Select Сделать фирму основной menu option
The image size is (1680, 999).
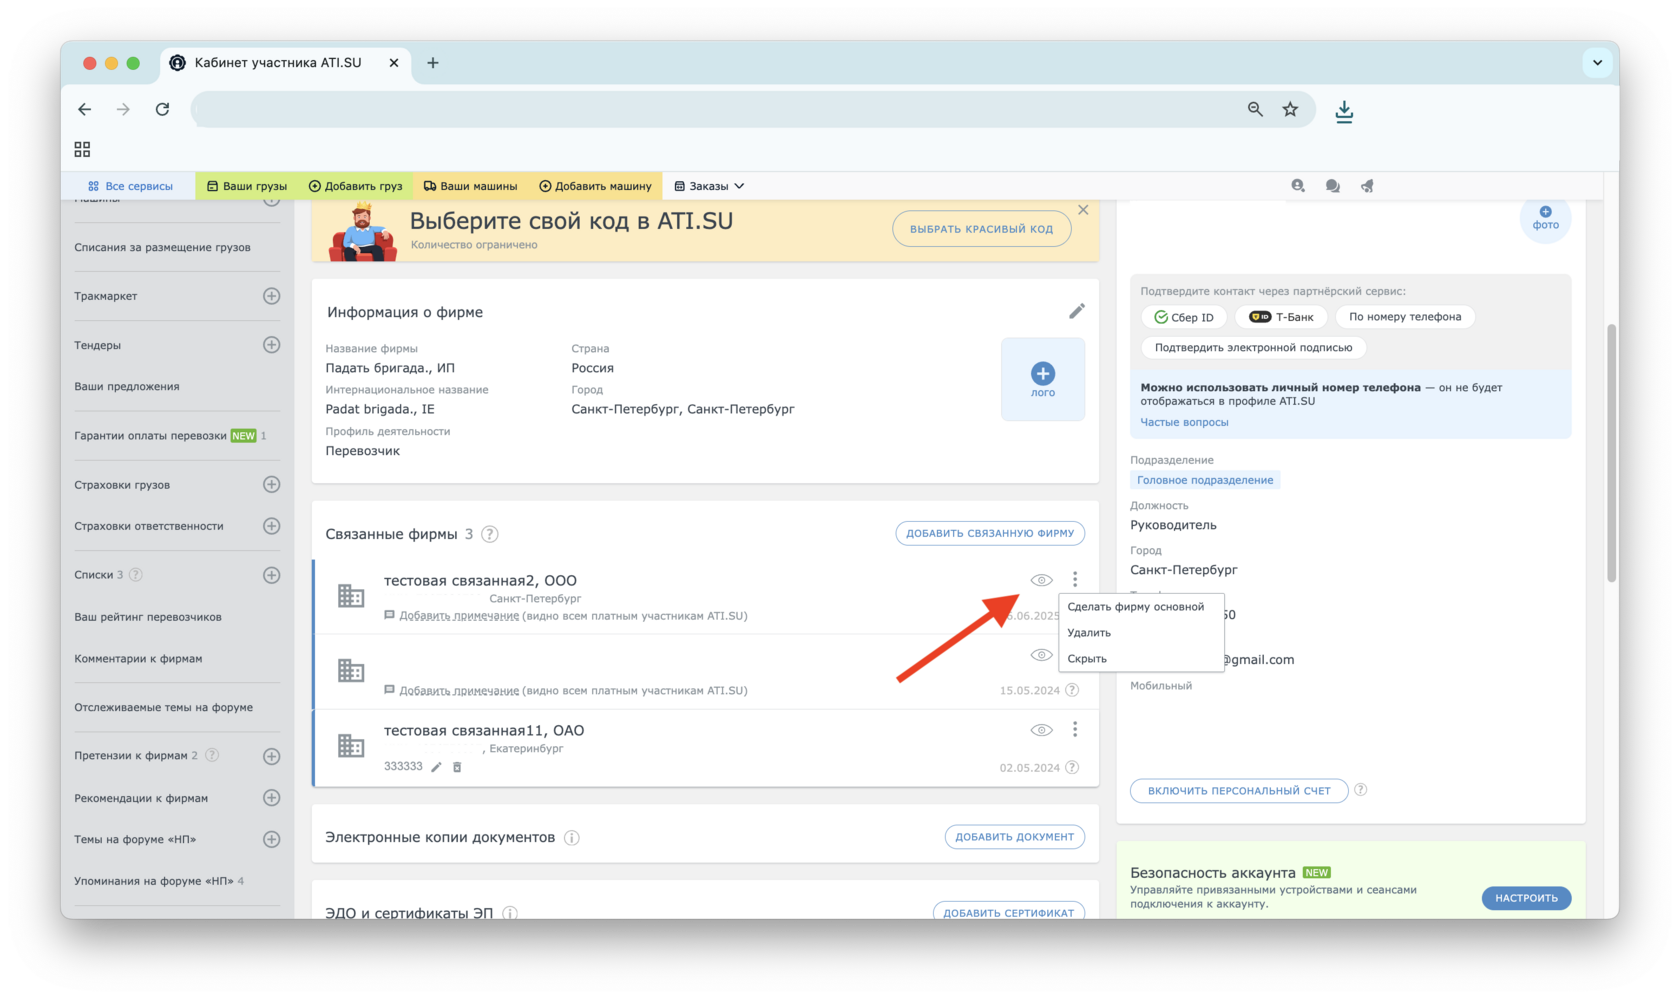1135,607
